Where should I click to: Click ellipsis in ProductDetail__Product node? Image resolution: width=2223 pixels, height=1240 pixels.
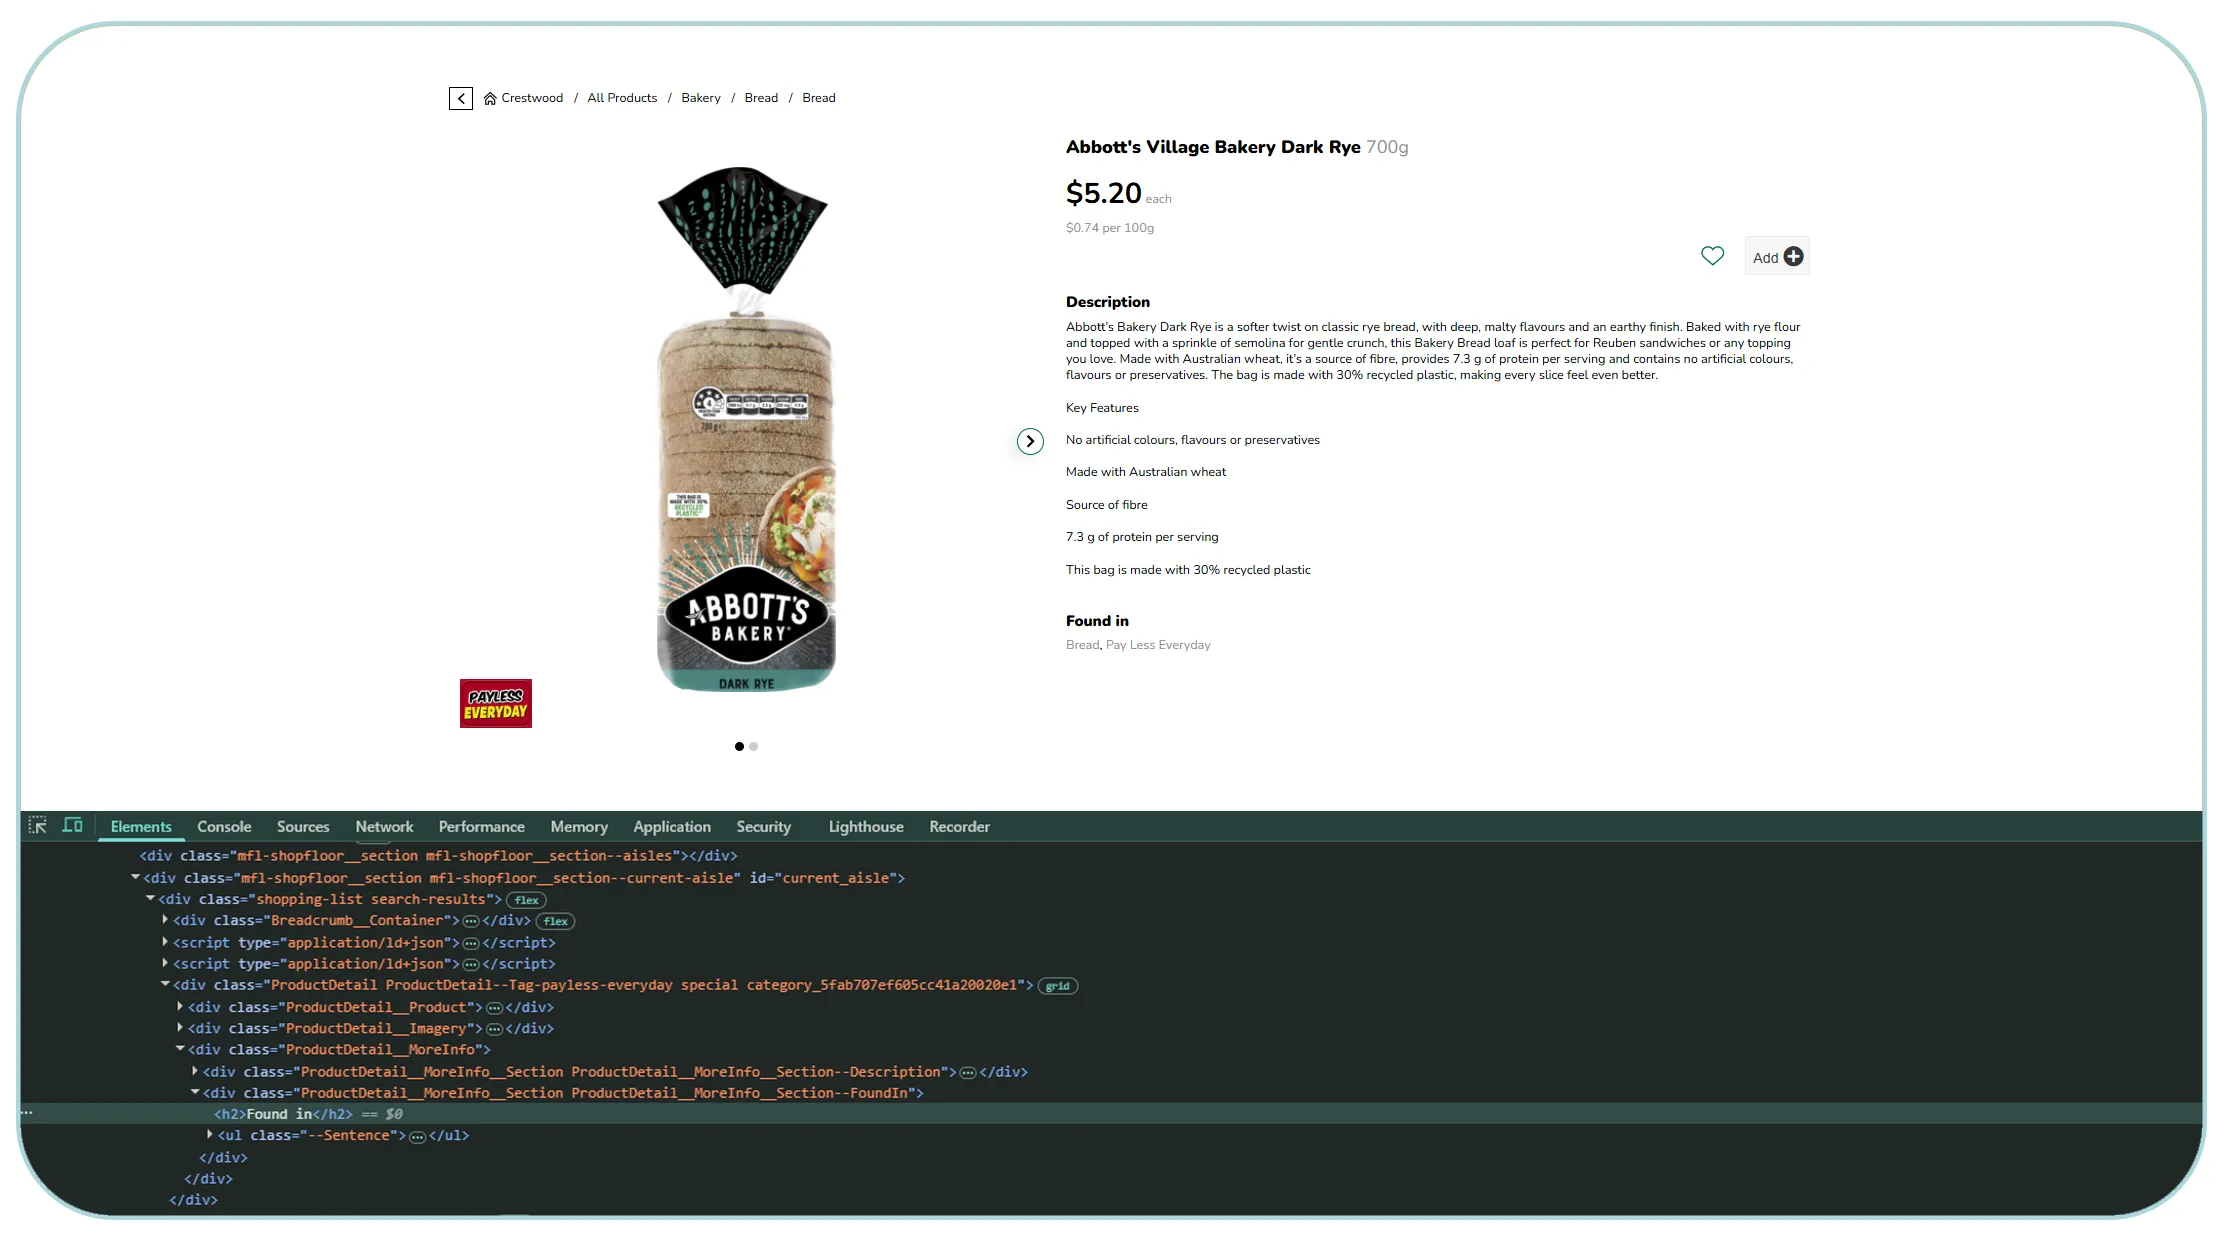(494, 1008)
